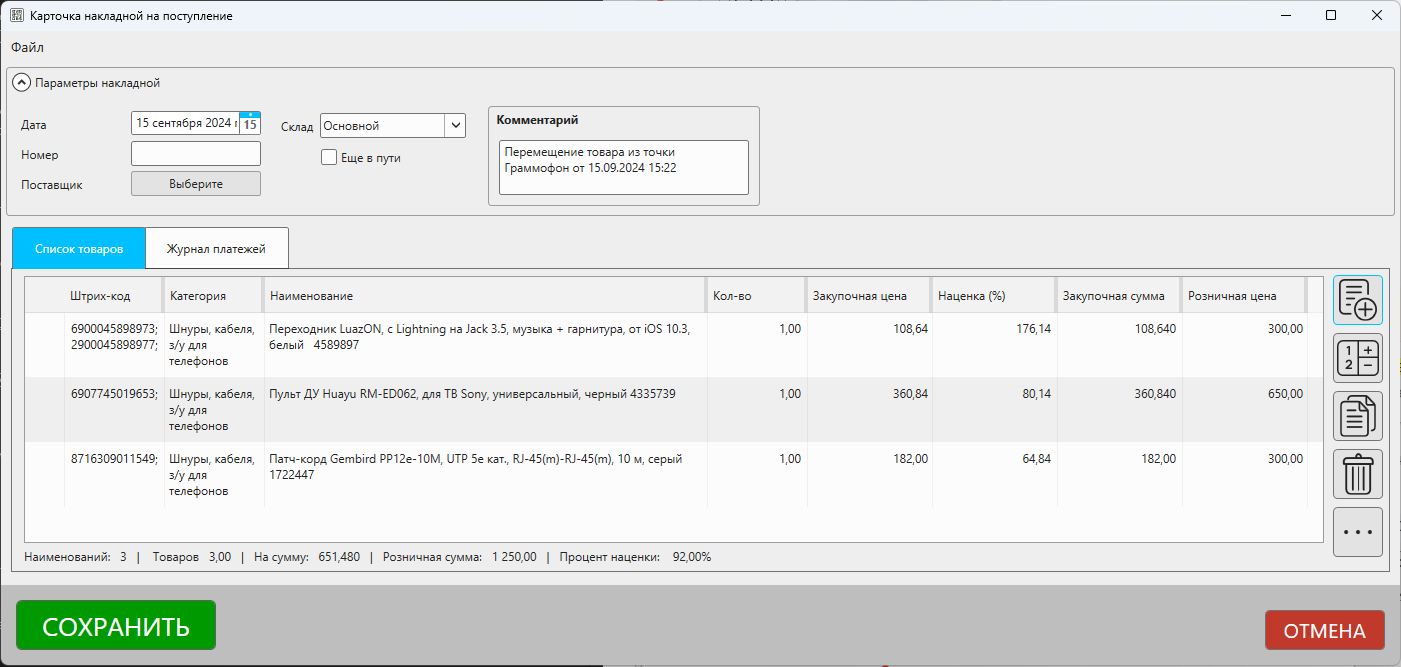The width and height of the screenshot is (1401, 667).
Task: Select the "Список товаров" tab
Action: tap(79, 248)
